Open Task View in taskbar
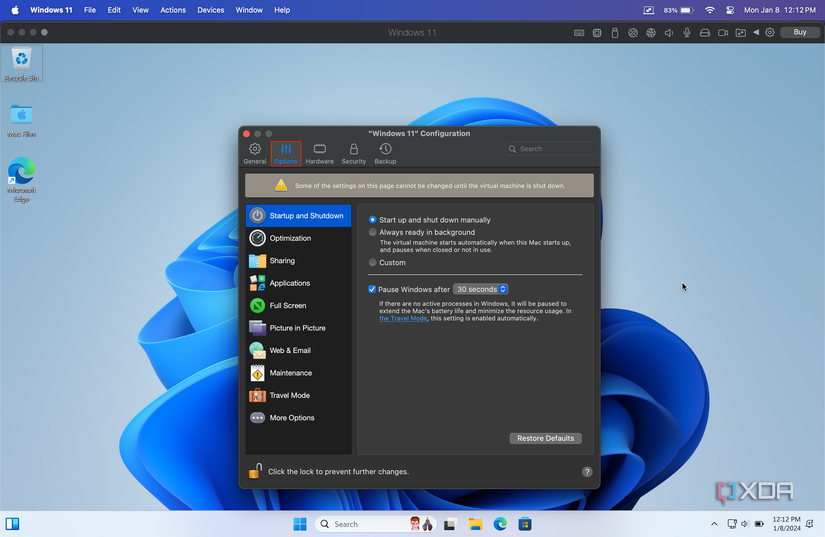The image size is (825, 537). click(450, 524)
